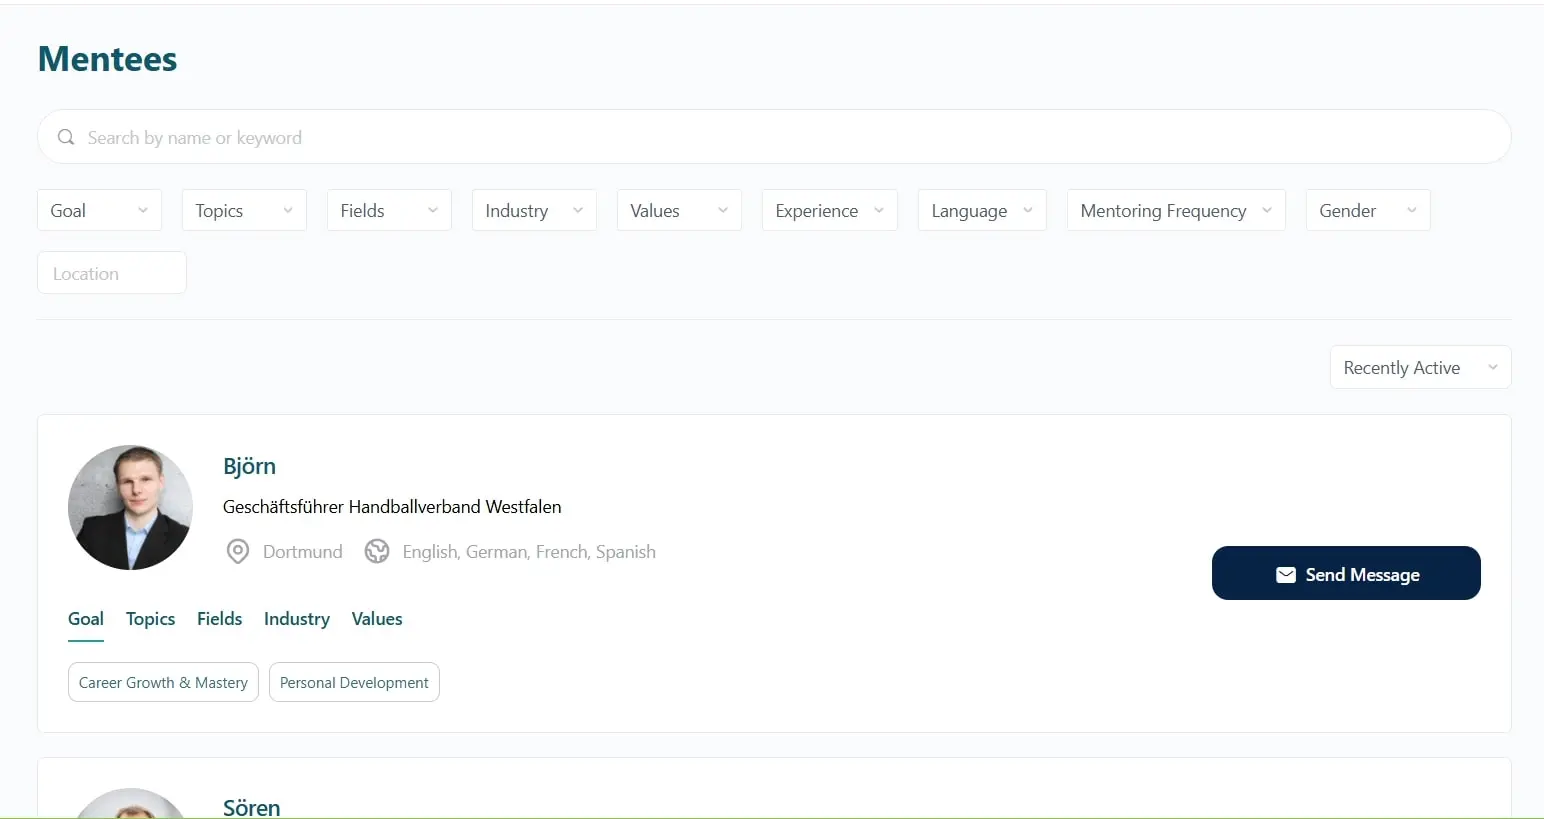
Task: Expand the Gender filter dropdown
Action: (x=1368, y=210)
